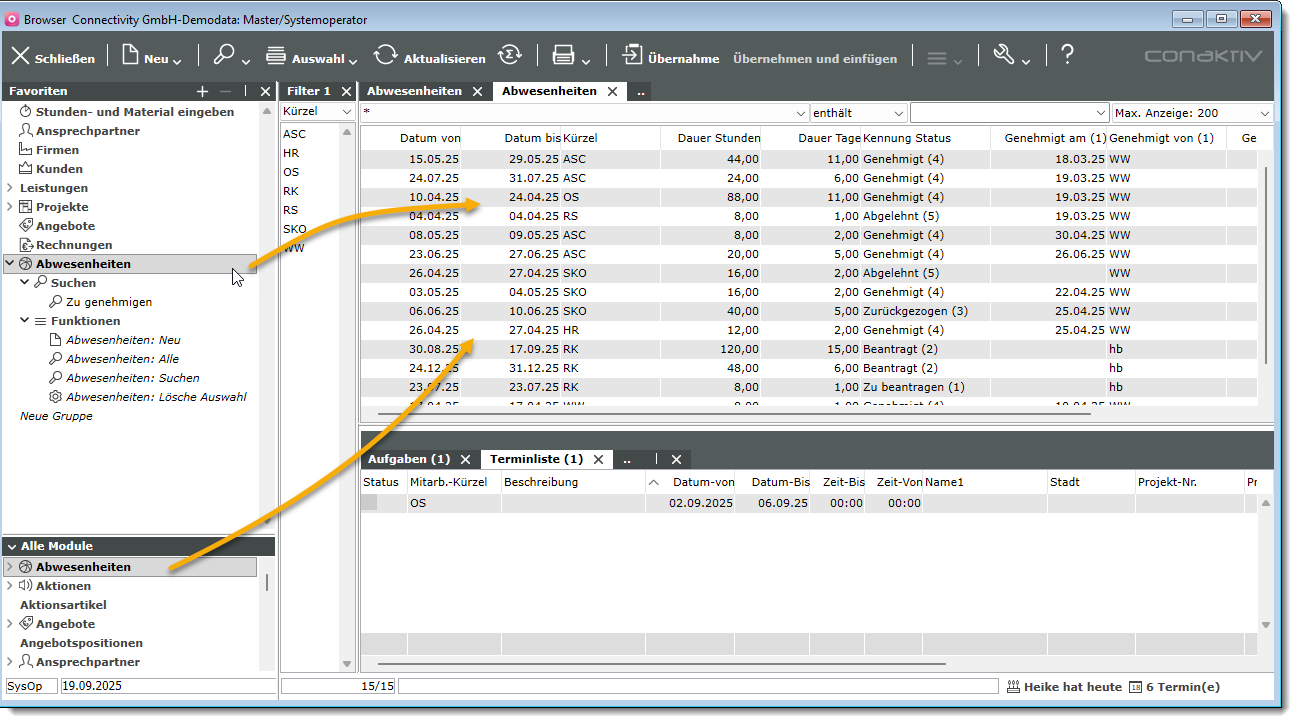Collapse the Abwesenheiten favorites tree node
This screenshot has height=723, width=1297.
click(10, 264)
